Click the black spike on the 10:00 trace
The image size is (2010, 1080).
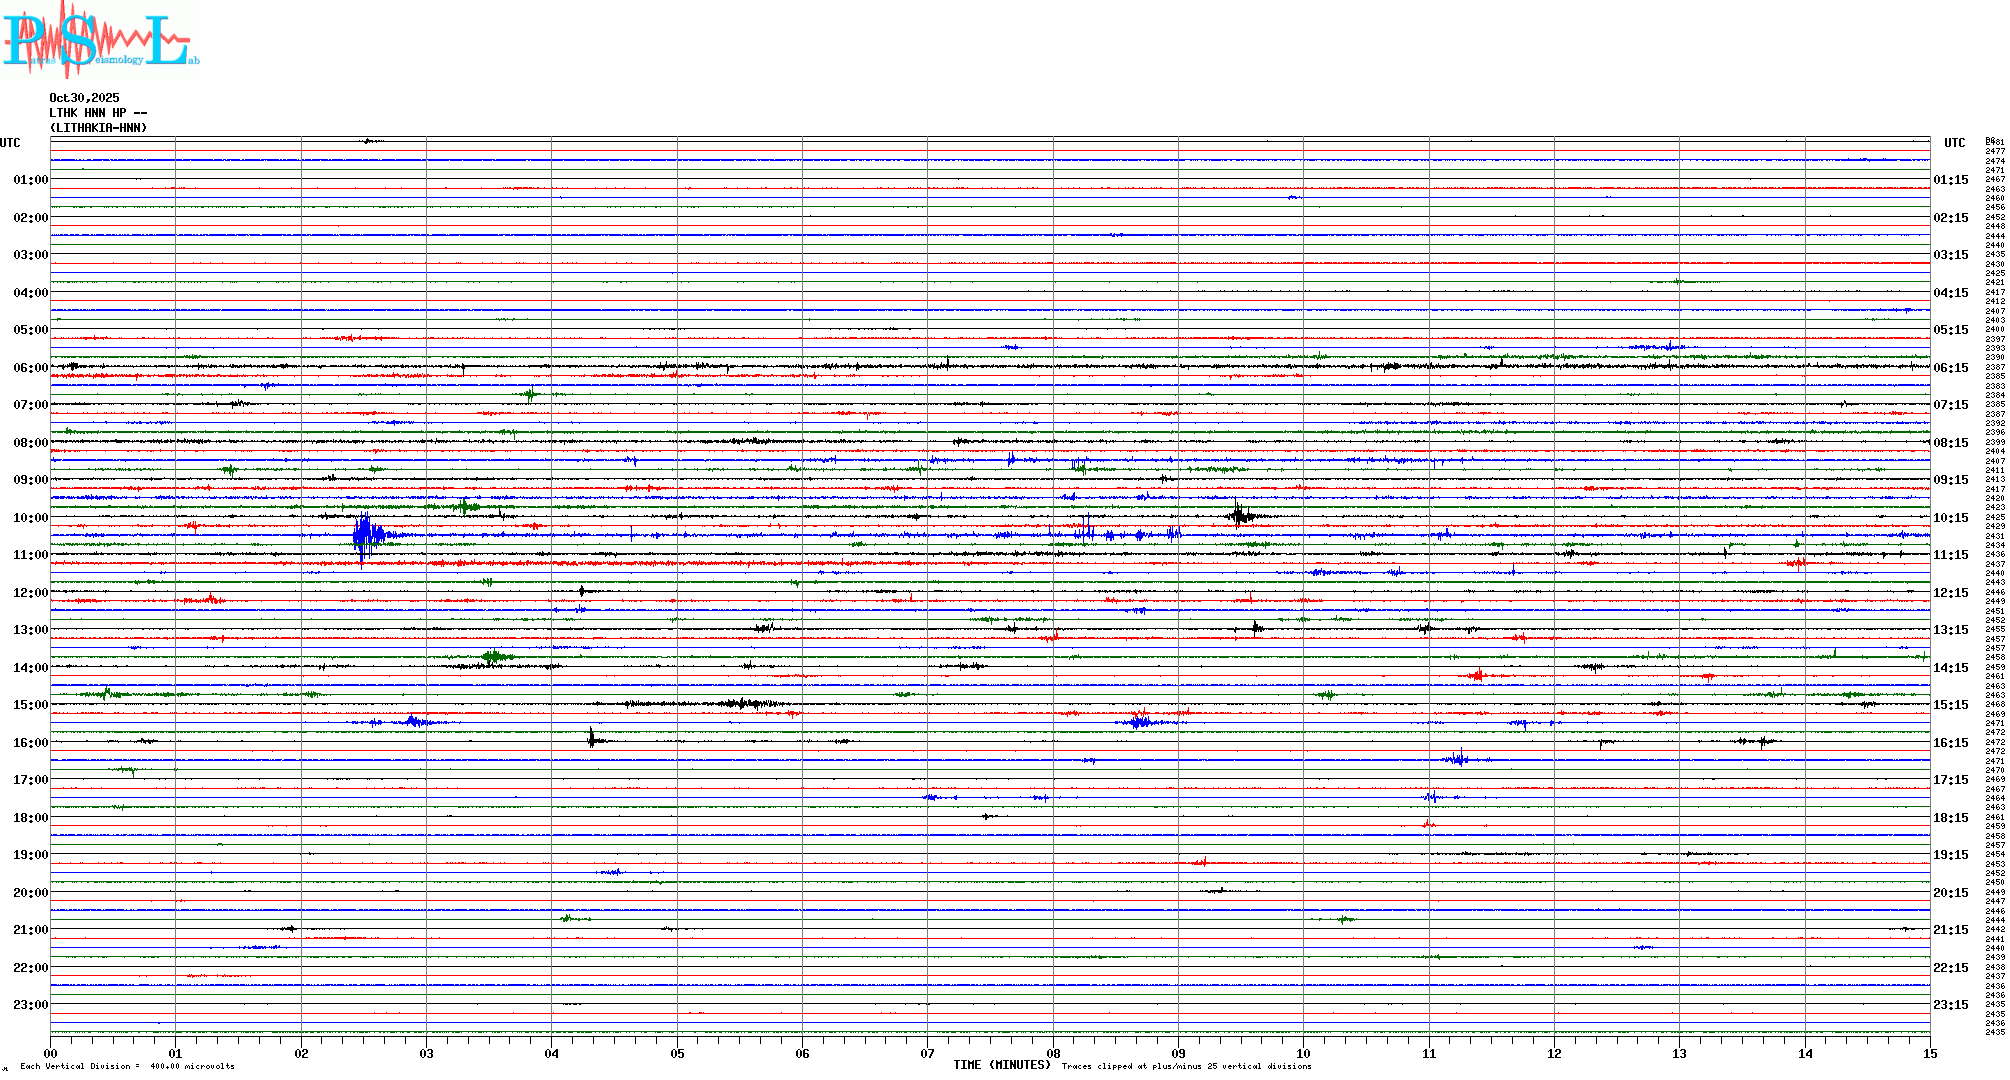click(1239, 516)
